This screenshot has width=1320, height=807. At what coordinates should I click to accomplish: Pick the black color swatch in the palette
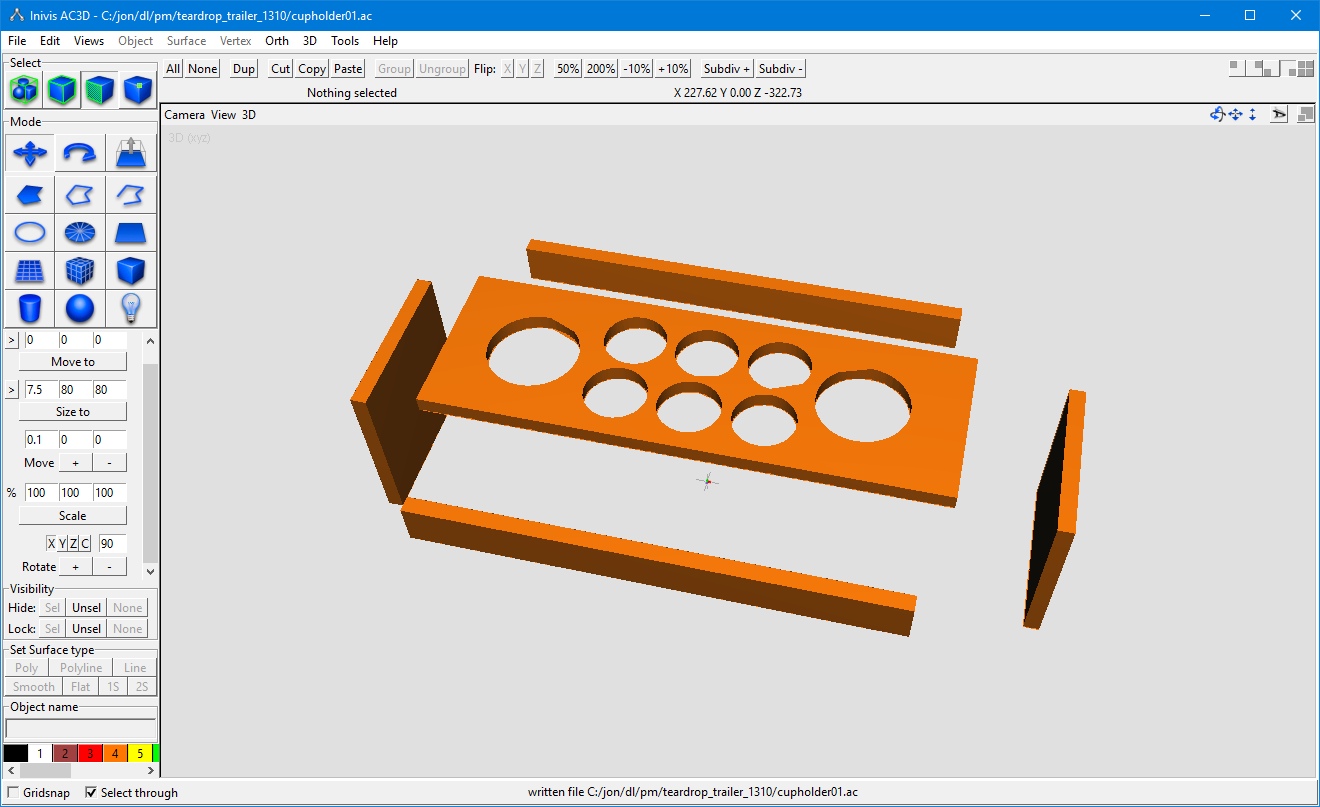pos(15,753)
